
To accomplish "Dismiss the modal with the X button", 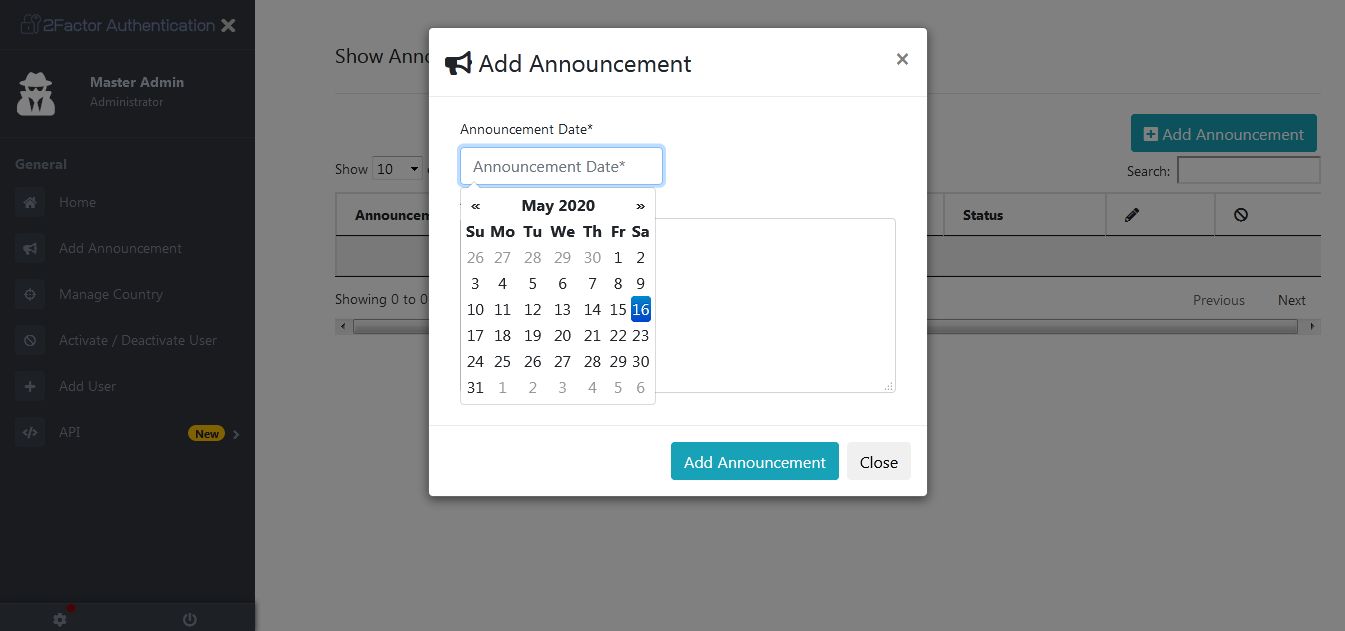I will click(x=902, y=59).
